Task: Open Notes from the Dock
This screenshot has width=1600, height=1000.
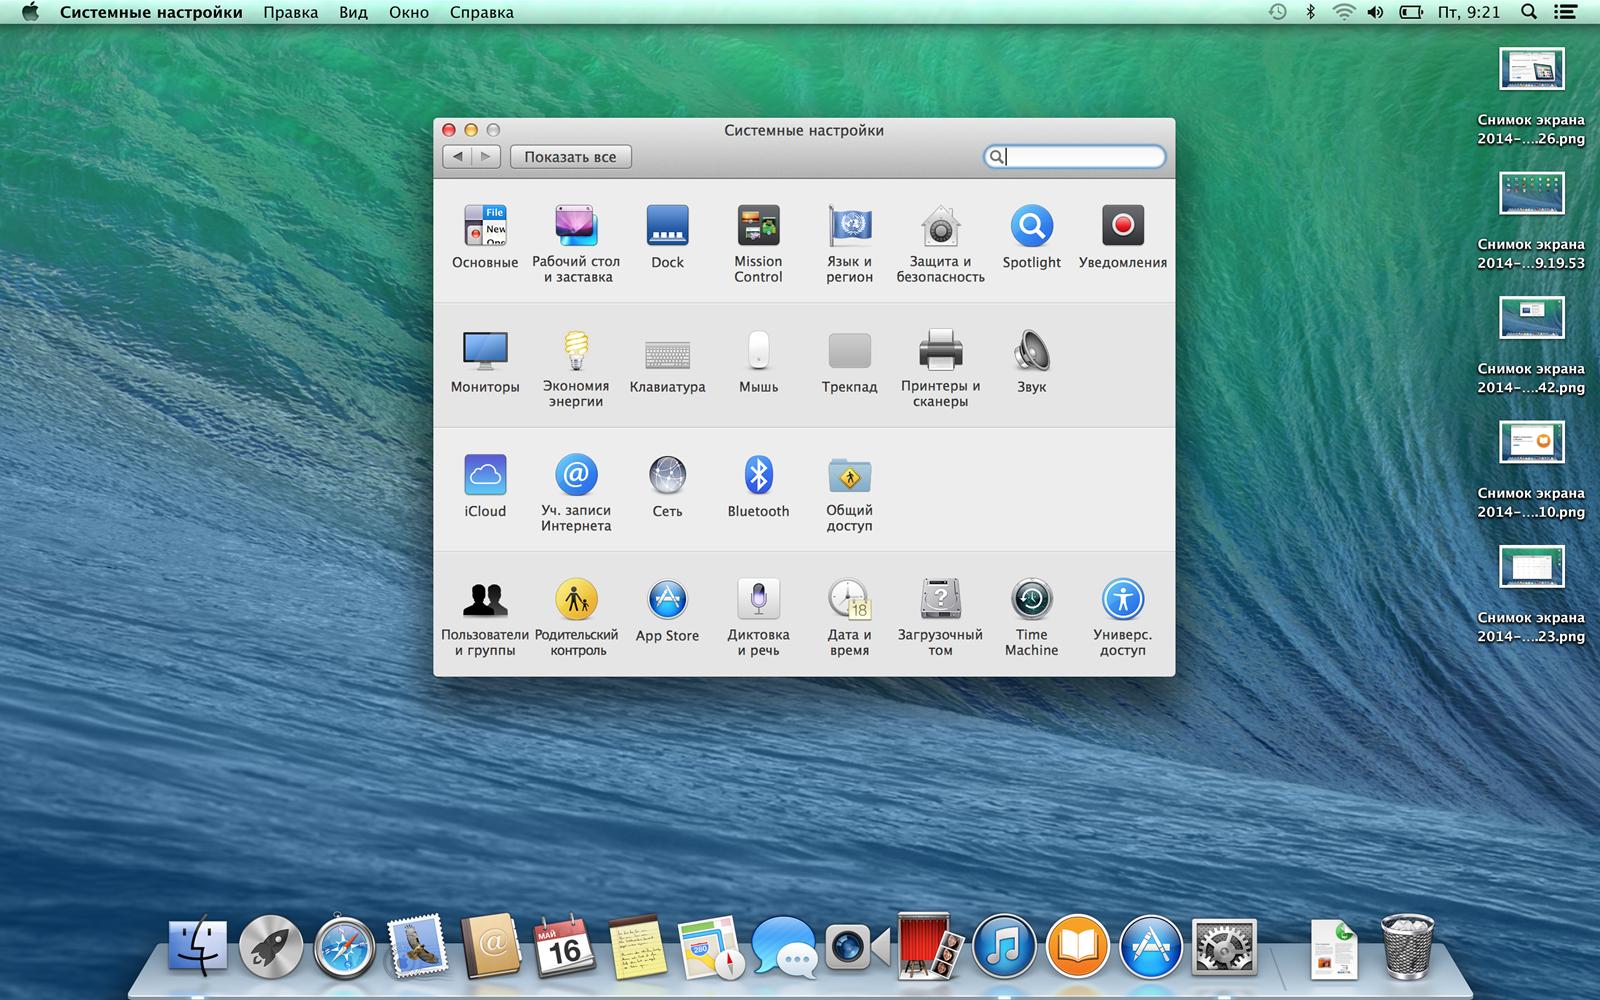Action: point(637,946)
